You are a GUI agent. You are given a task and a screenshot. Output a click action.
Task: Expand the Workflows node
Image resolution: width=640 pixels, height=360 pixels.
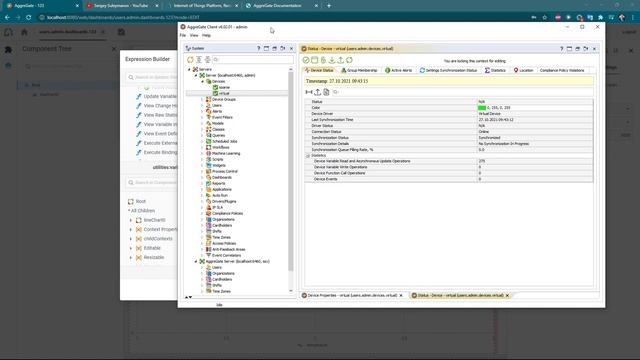[202, 147]
